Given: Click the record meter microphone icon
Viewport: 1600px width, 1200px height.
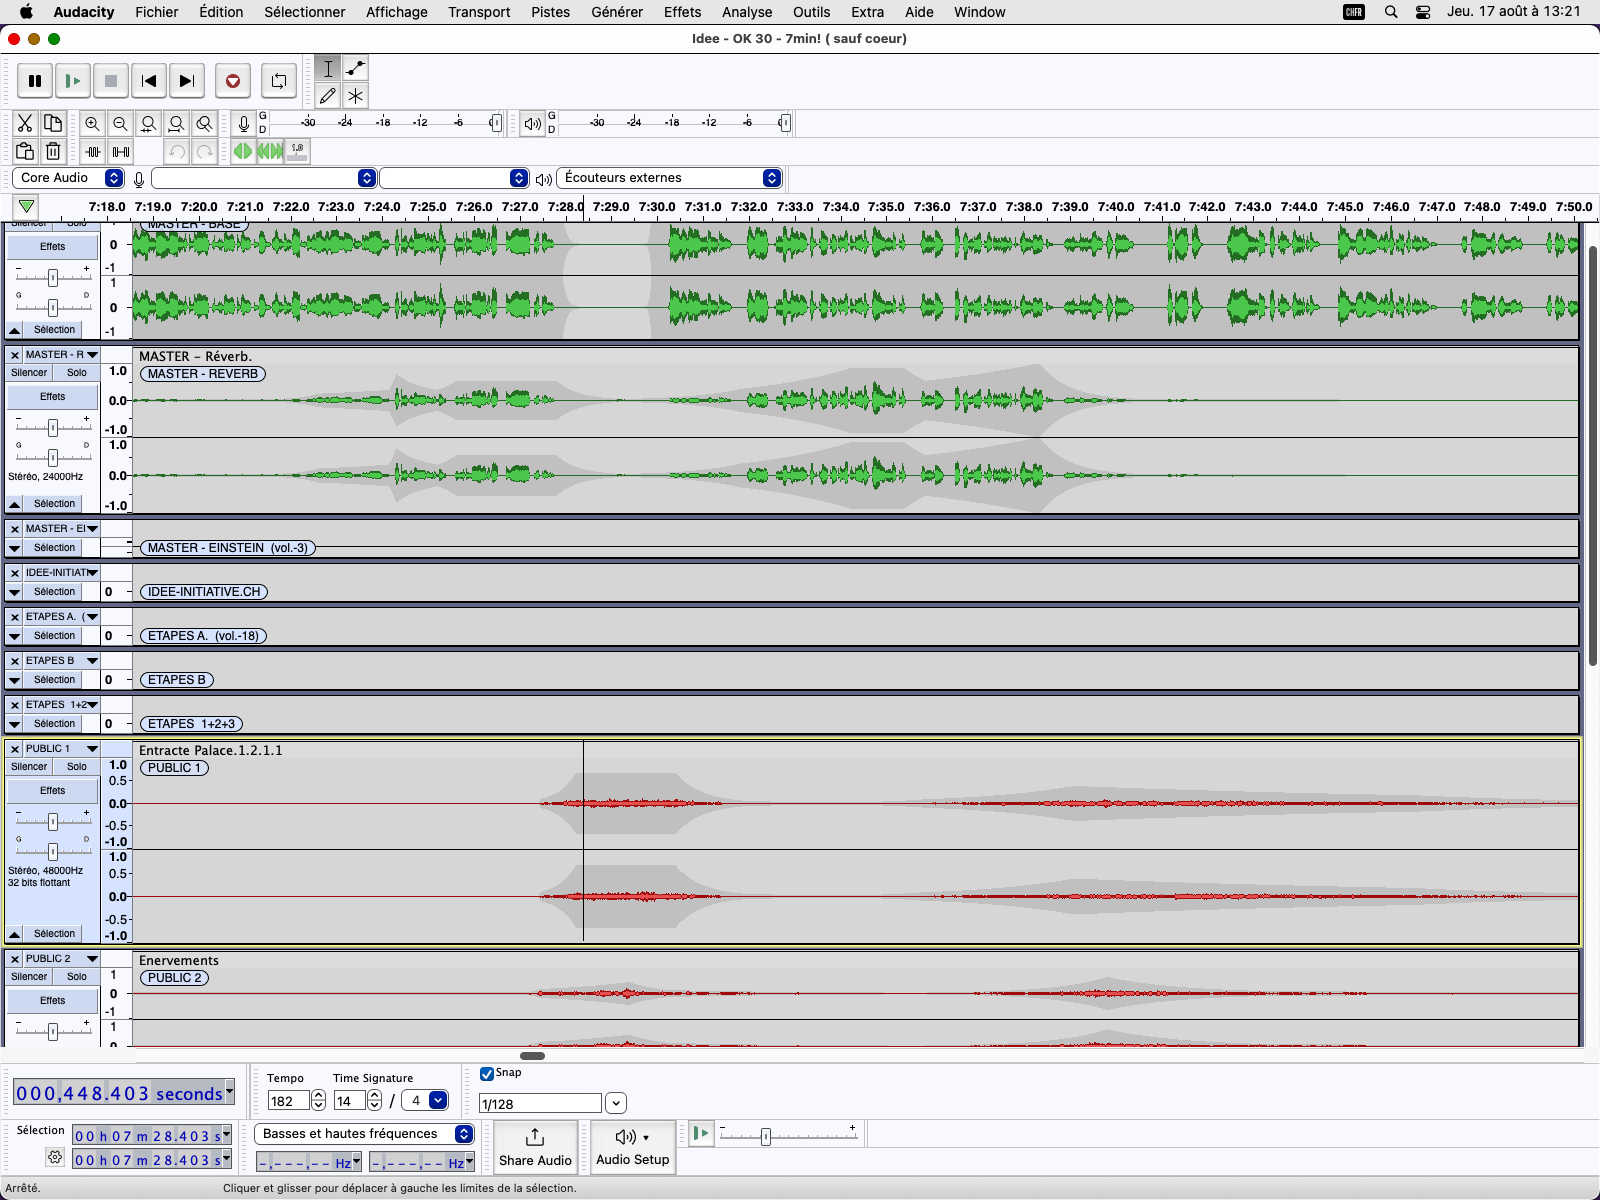Looking at the screenshot, I should (243, 123).
